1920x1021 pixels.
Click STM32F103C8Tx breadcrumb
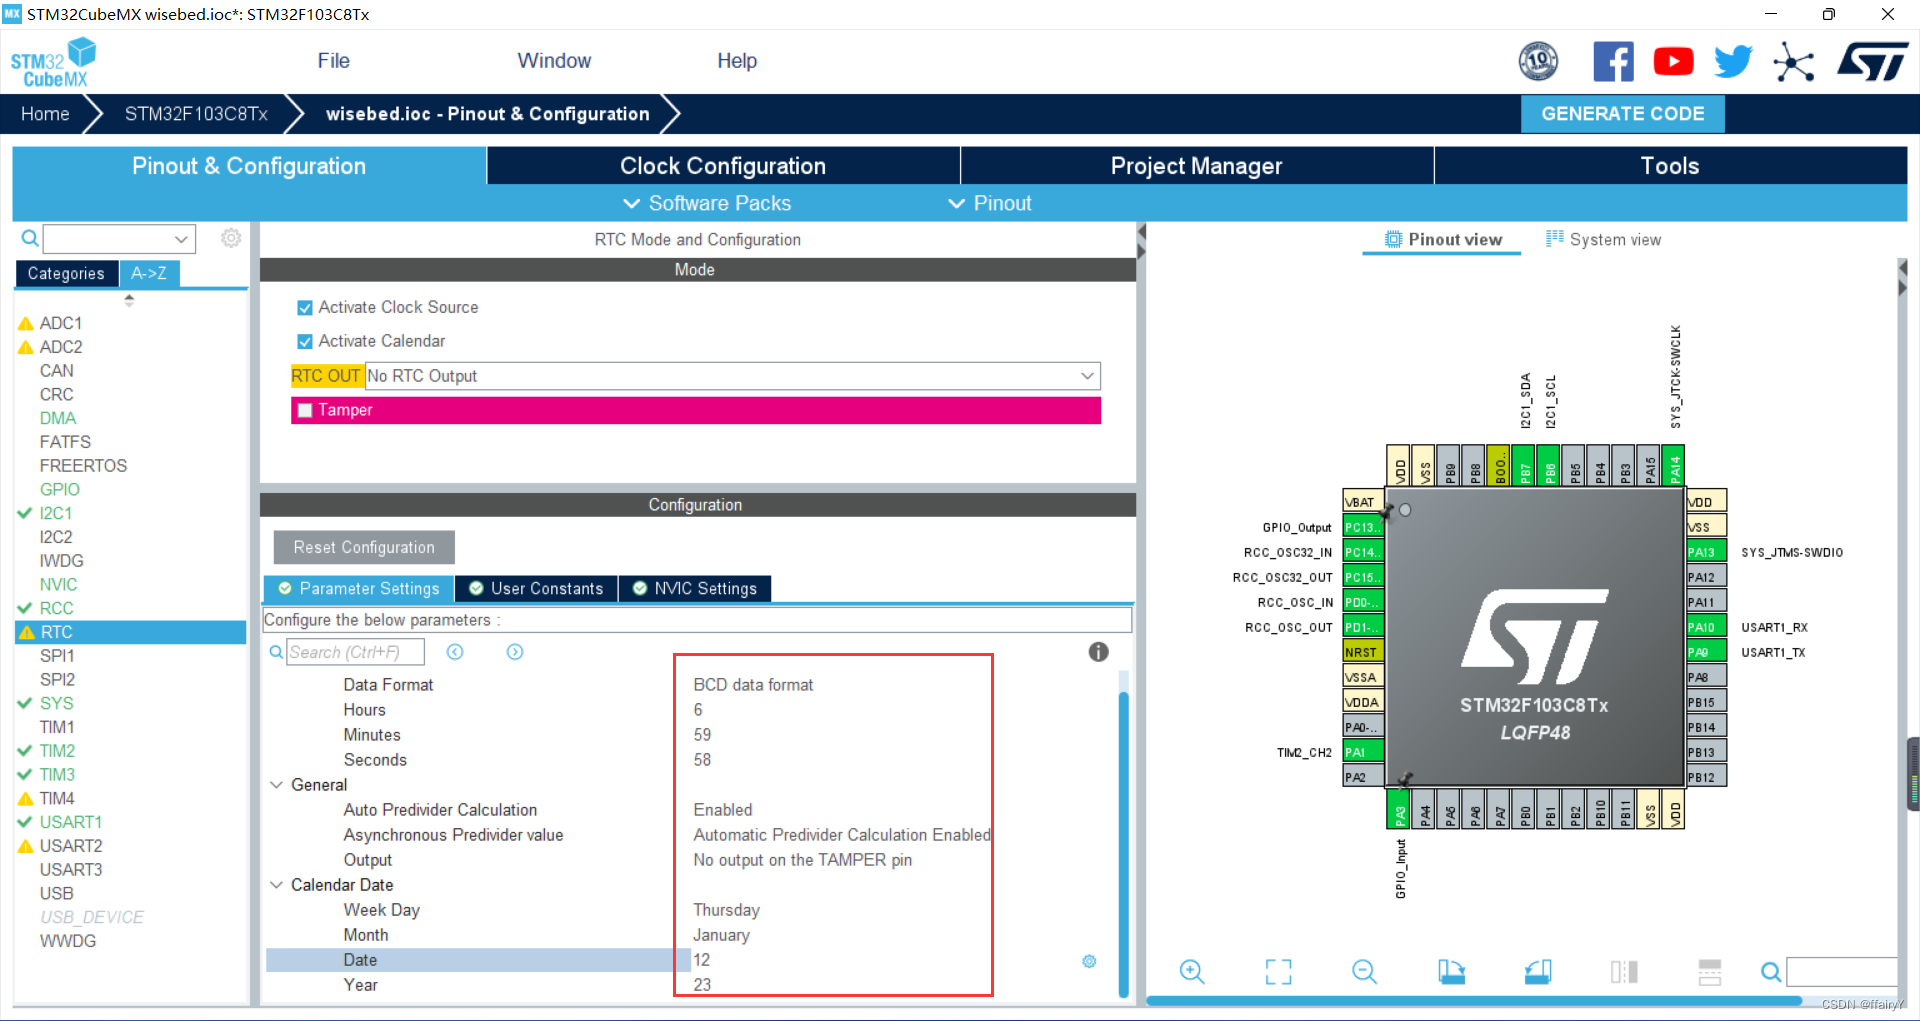coord(196,114)
